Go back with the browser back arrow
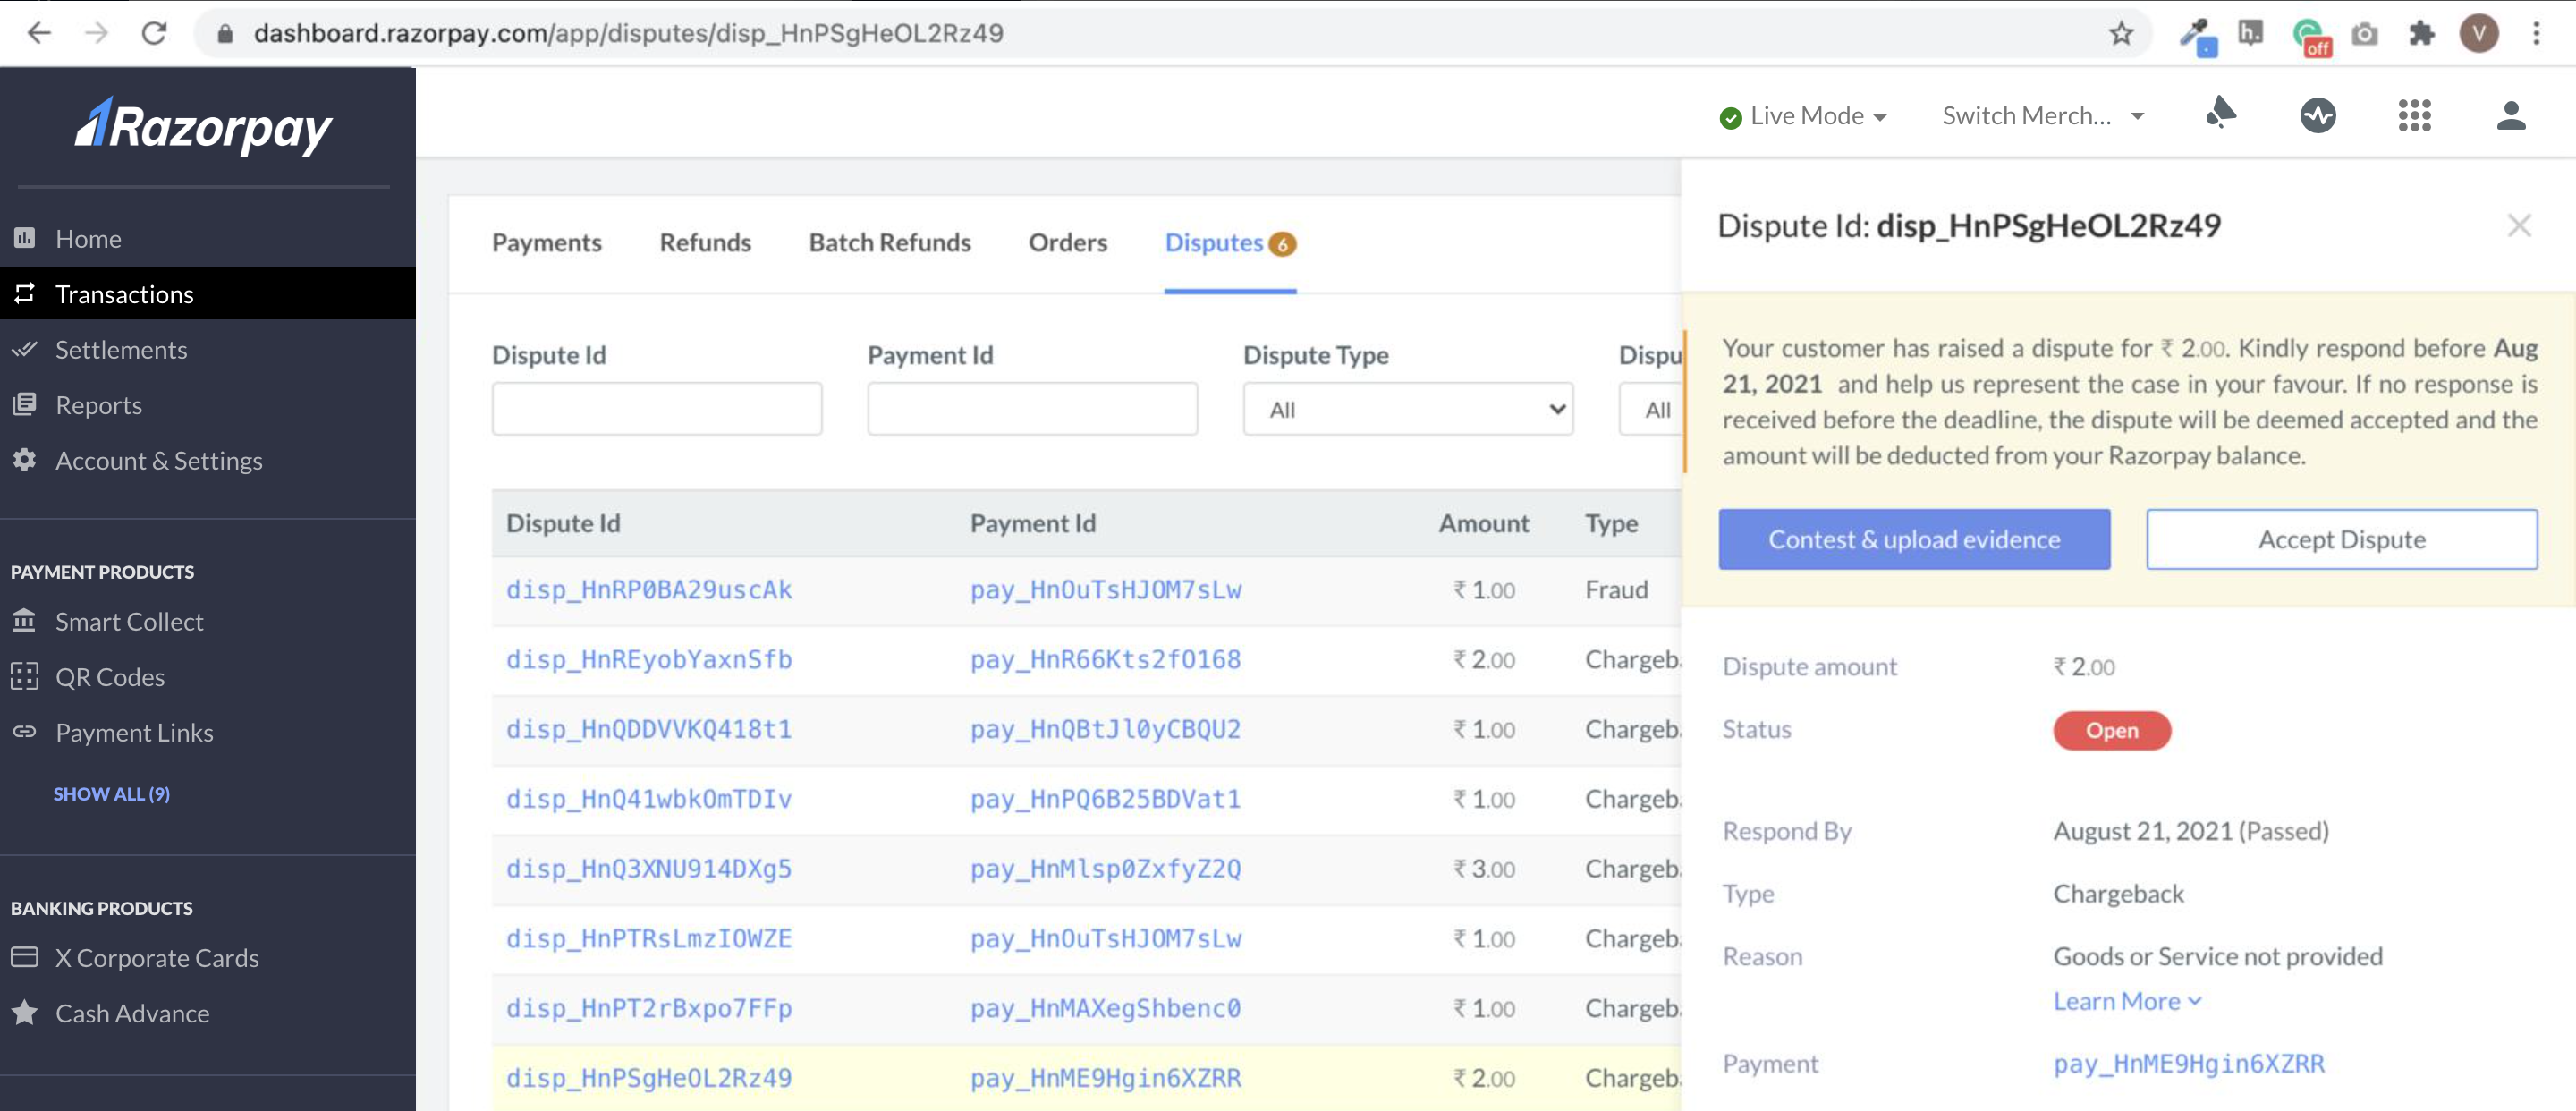 point(39,33)
